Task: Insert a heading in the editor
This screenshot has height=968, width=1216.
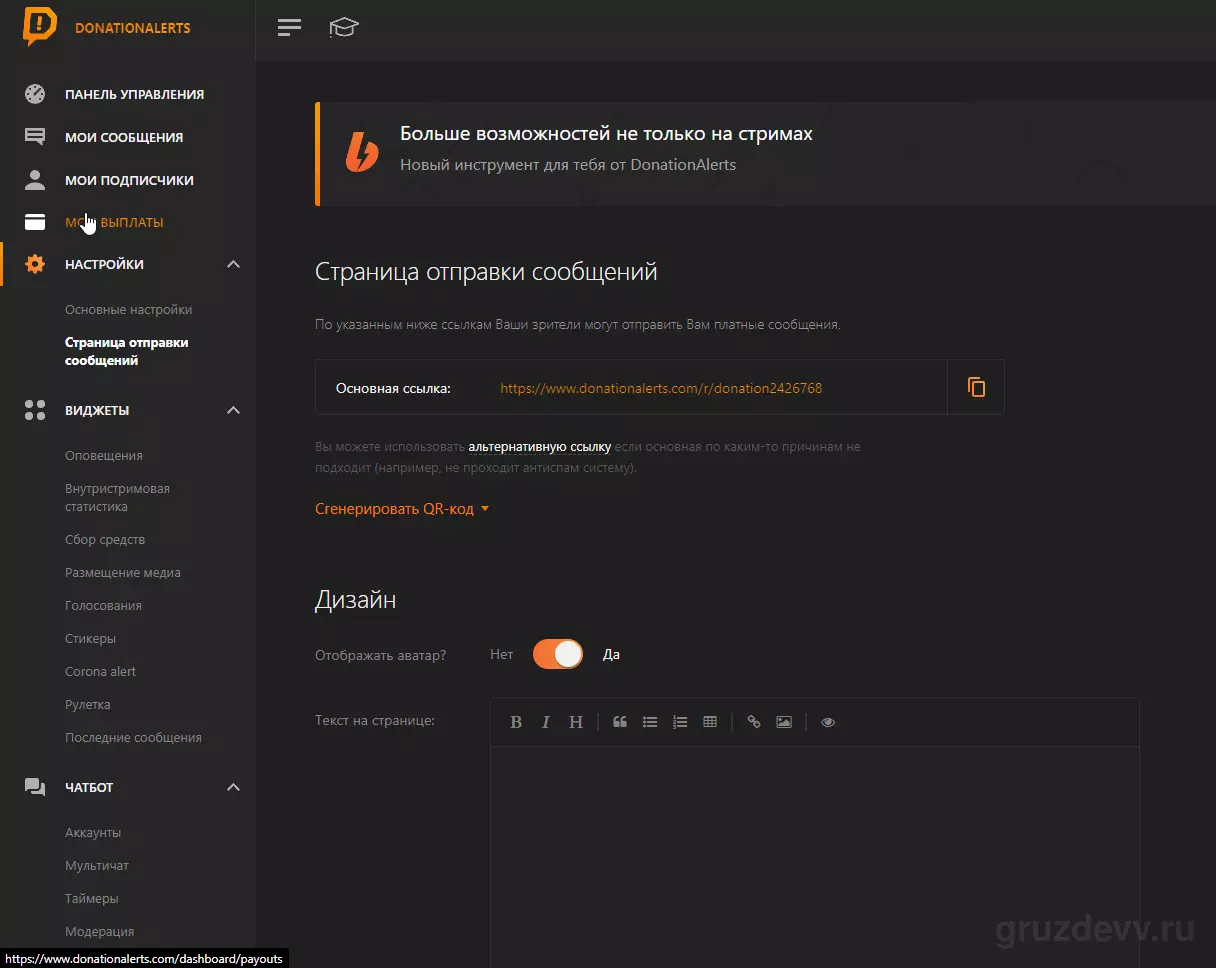Action: point(576,722)
